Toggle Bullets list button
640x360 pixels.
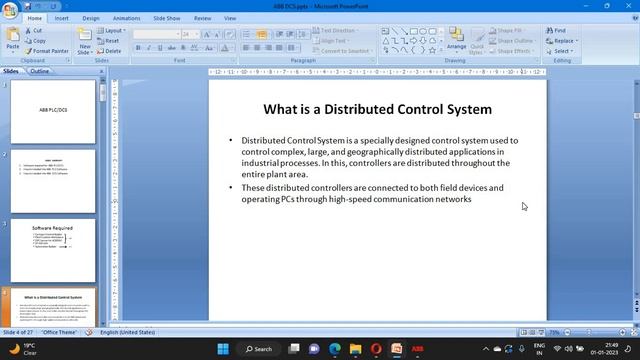click(247, 34)
